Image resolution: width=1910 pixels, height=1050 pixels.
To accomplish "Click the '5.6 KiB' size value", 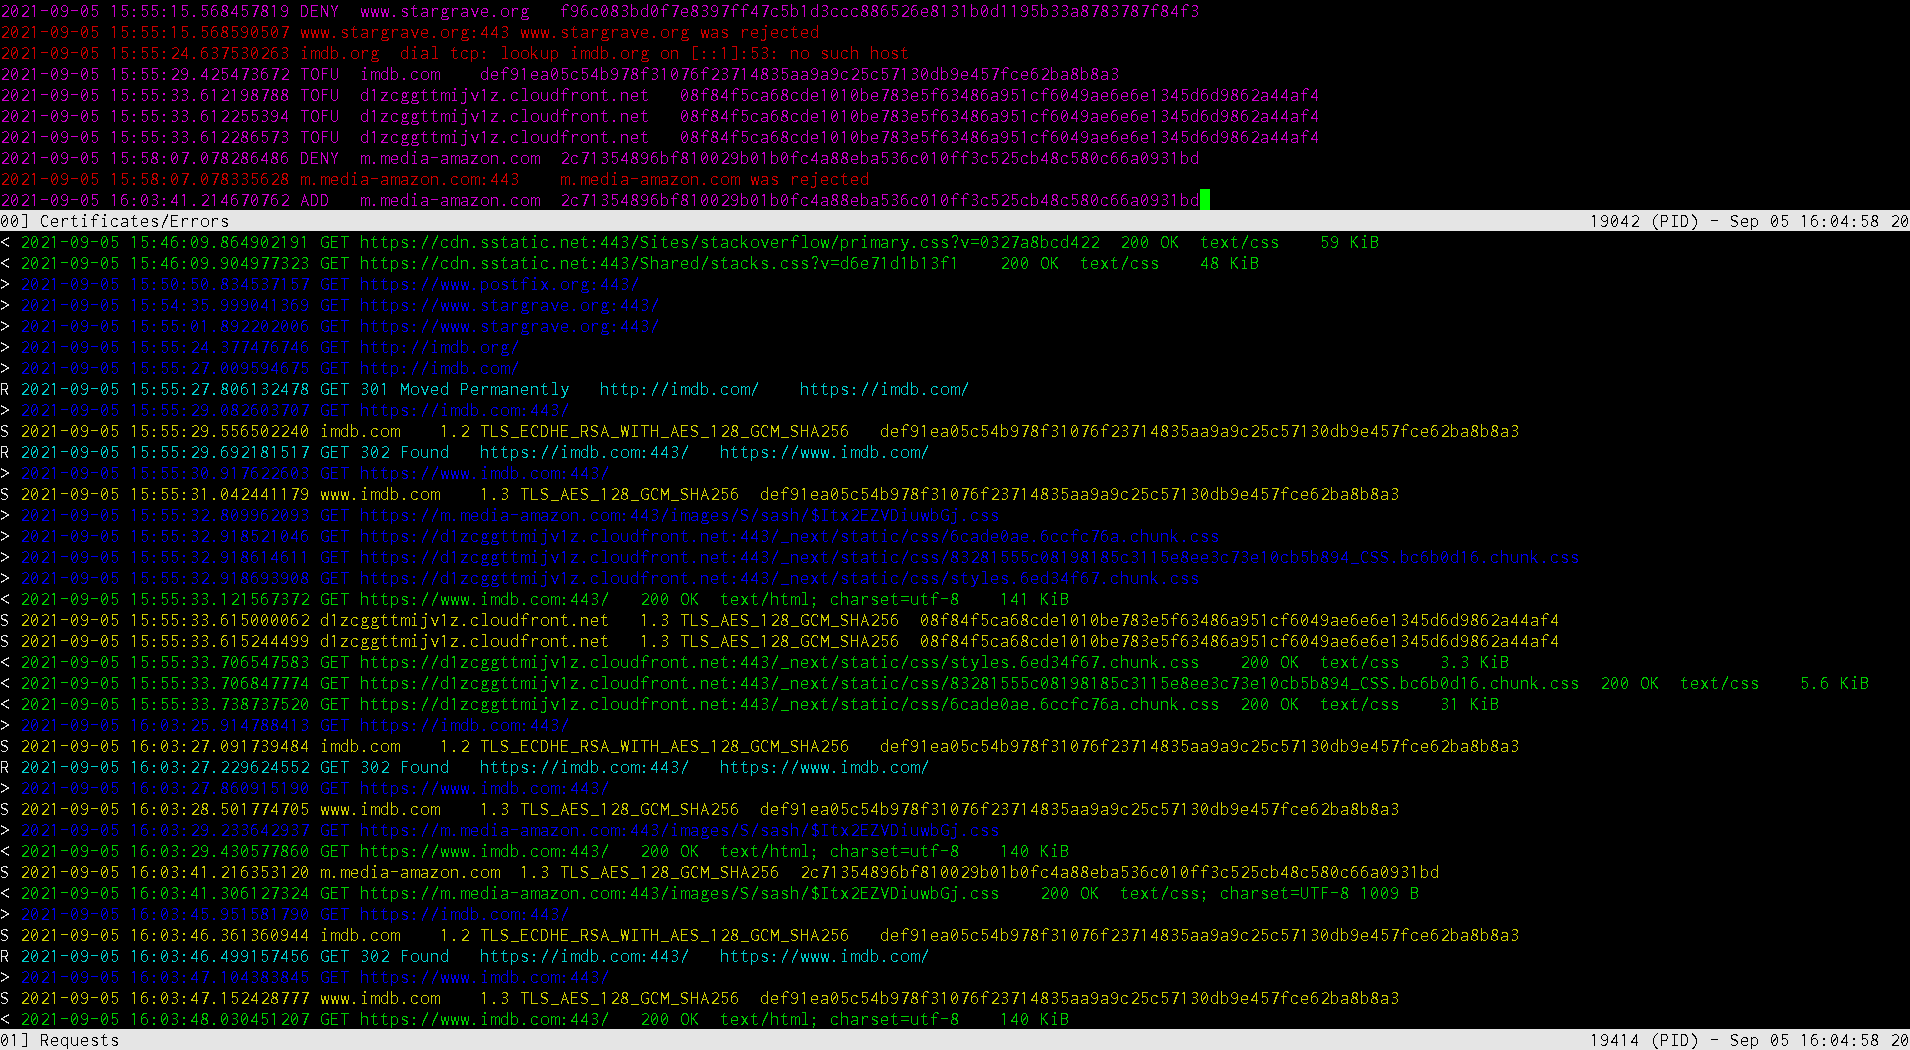I will 1834,683.
